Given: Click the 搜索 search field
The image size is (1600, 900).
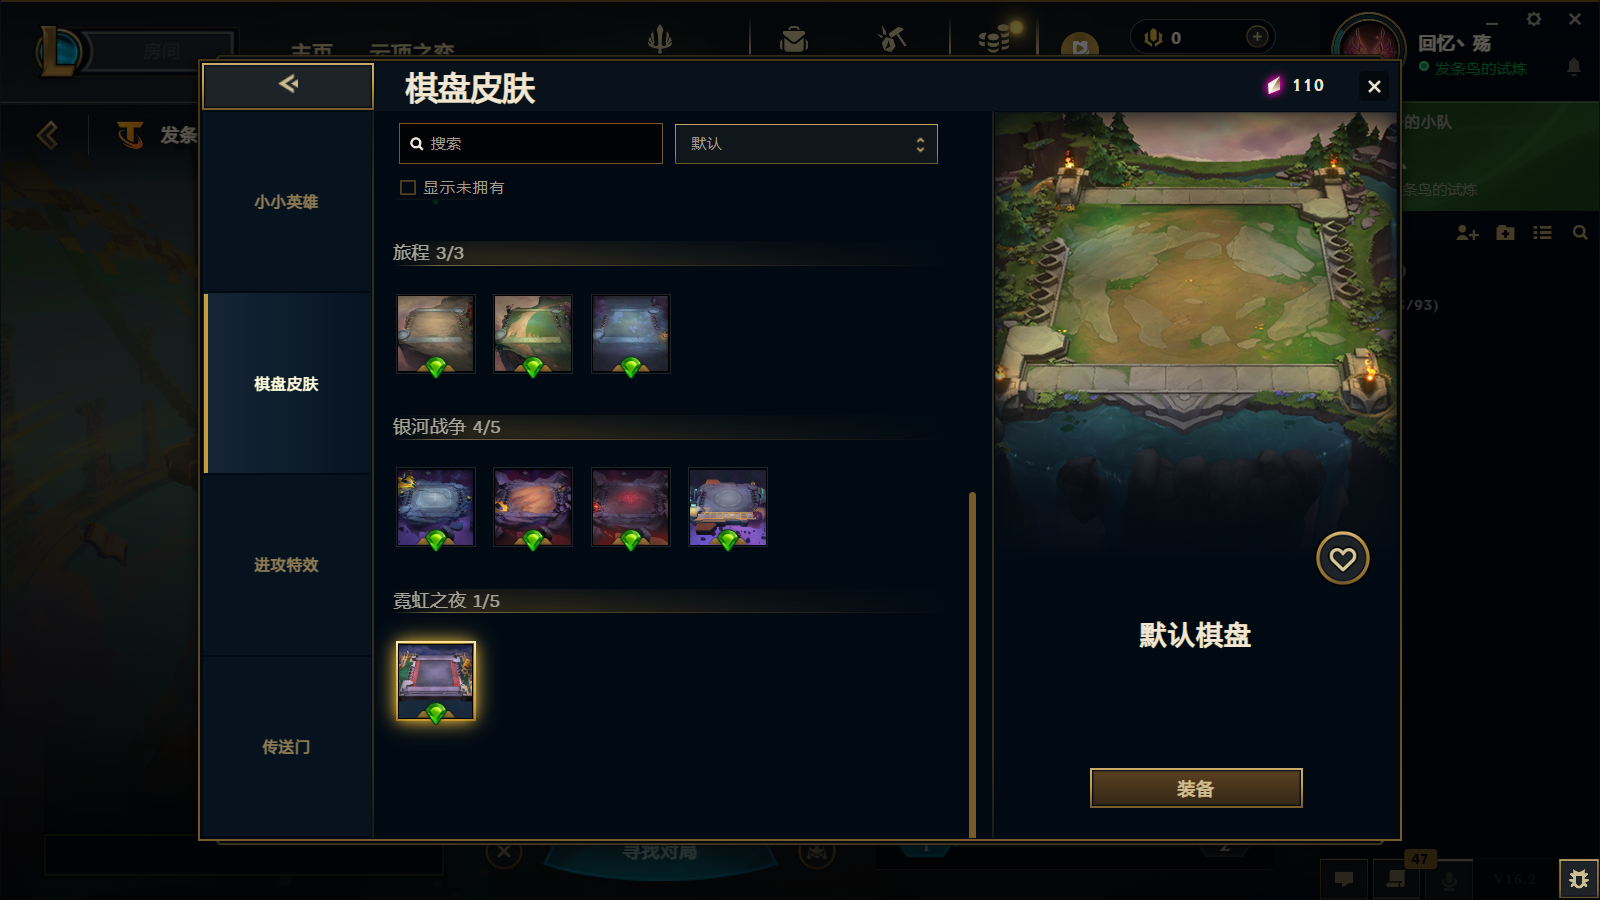Looking at the screenshot, I should point(531,144).
